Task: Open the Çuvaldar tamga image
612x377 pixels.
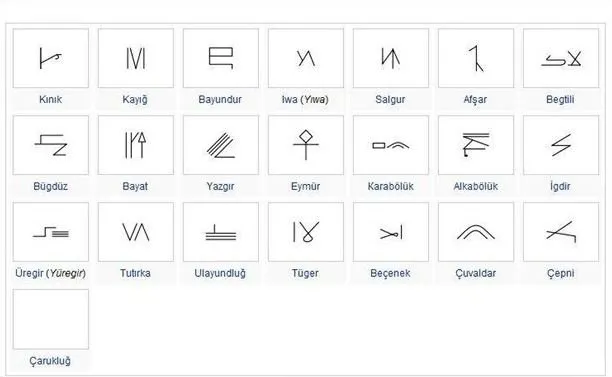Action: click(x=476, y=232)
